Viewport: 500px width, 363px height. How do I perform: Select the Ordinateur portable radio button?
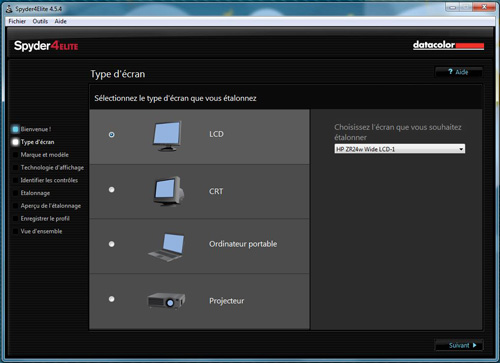click(112, 244)
